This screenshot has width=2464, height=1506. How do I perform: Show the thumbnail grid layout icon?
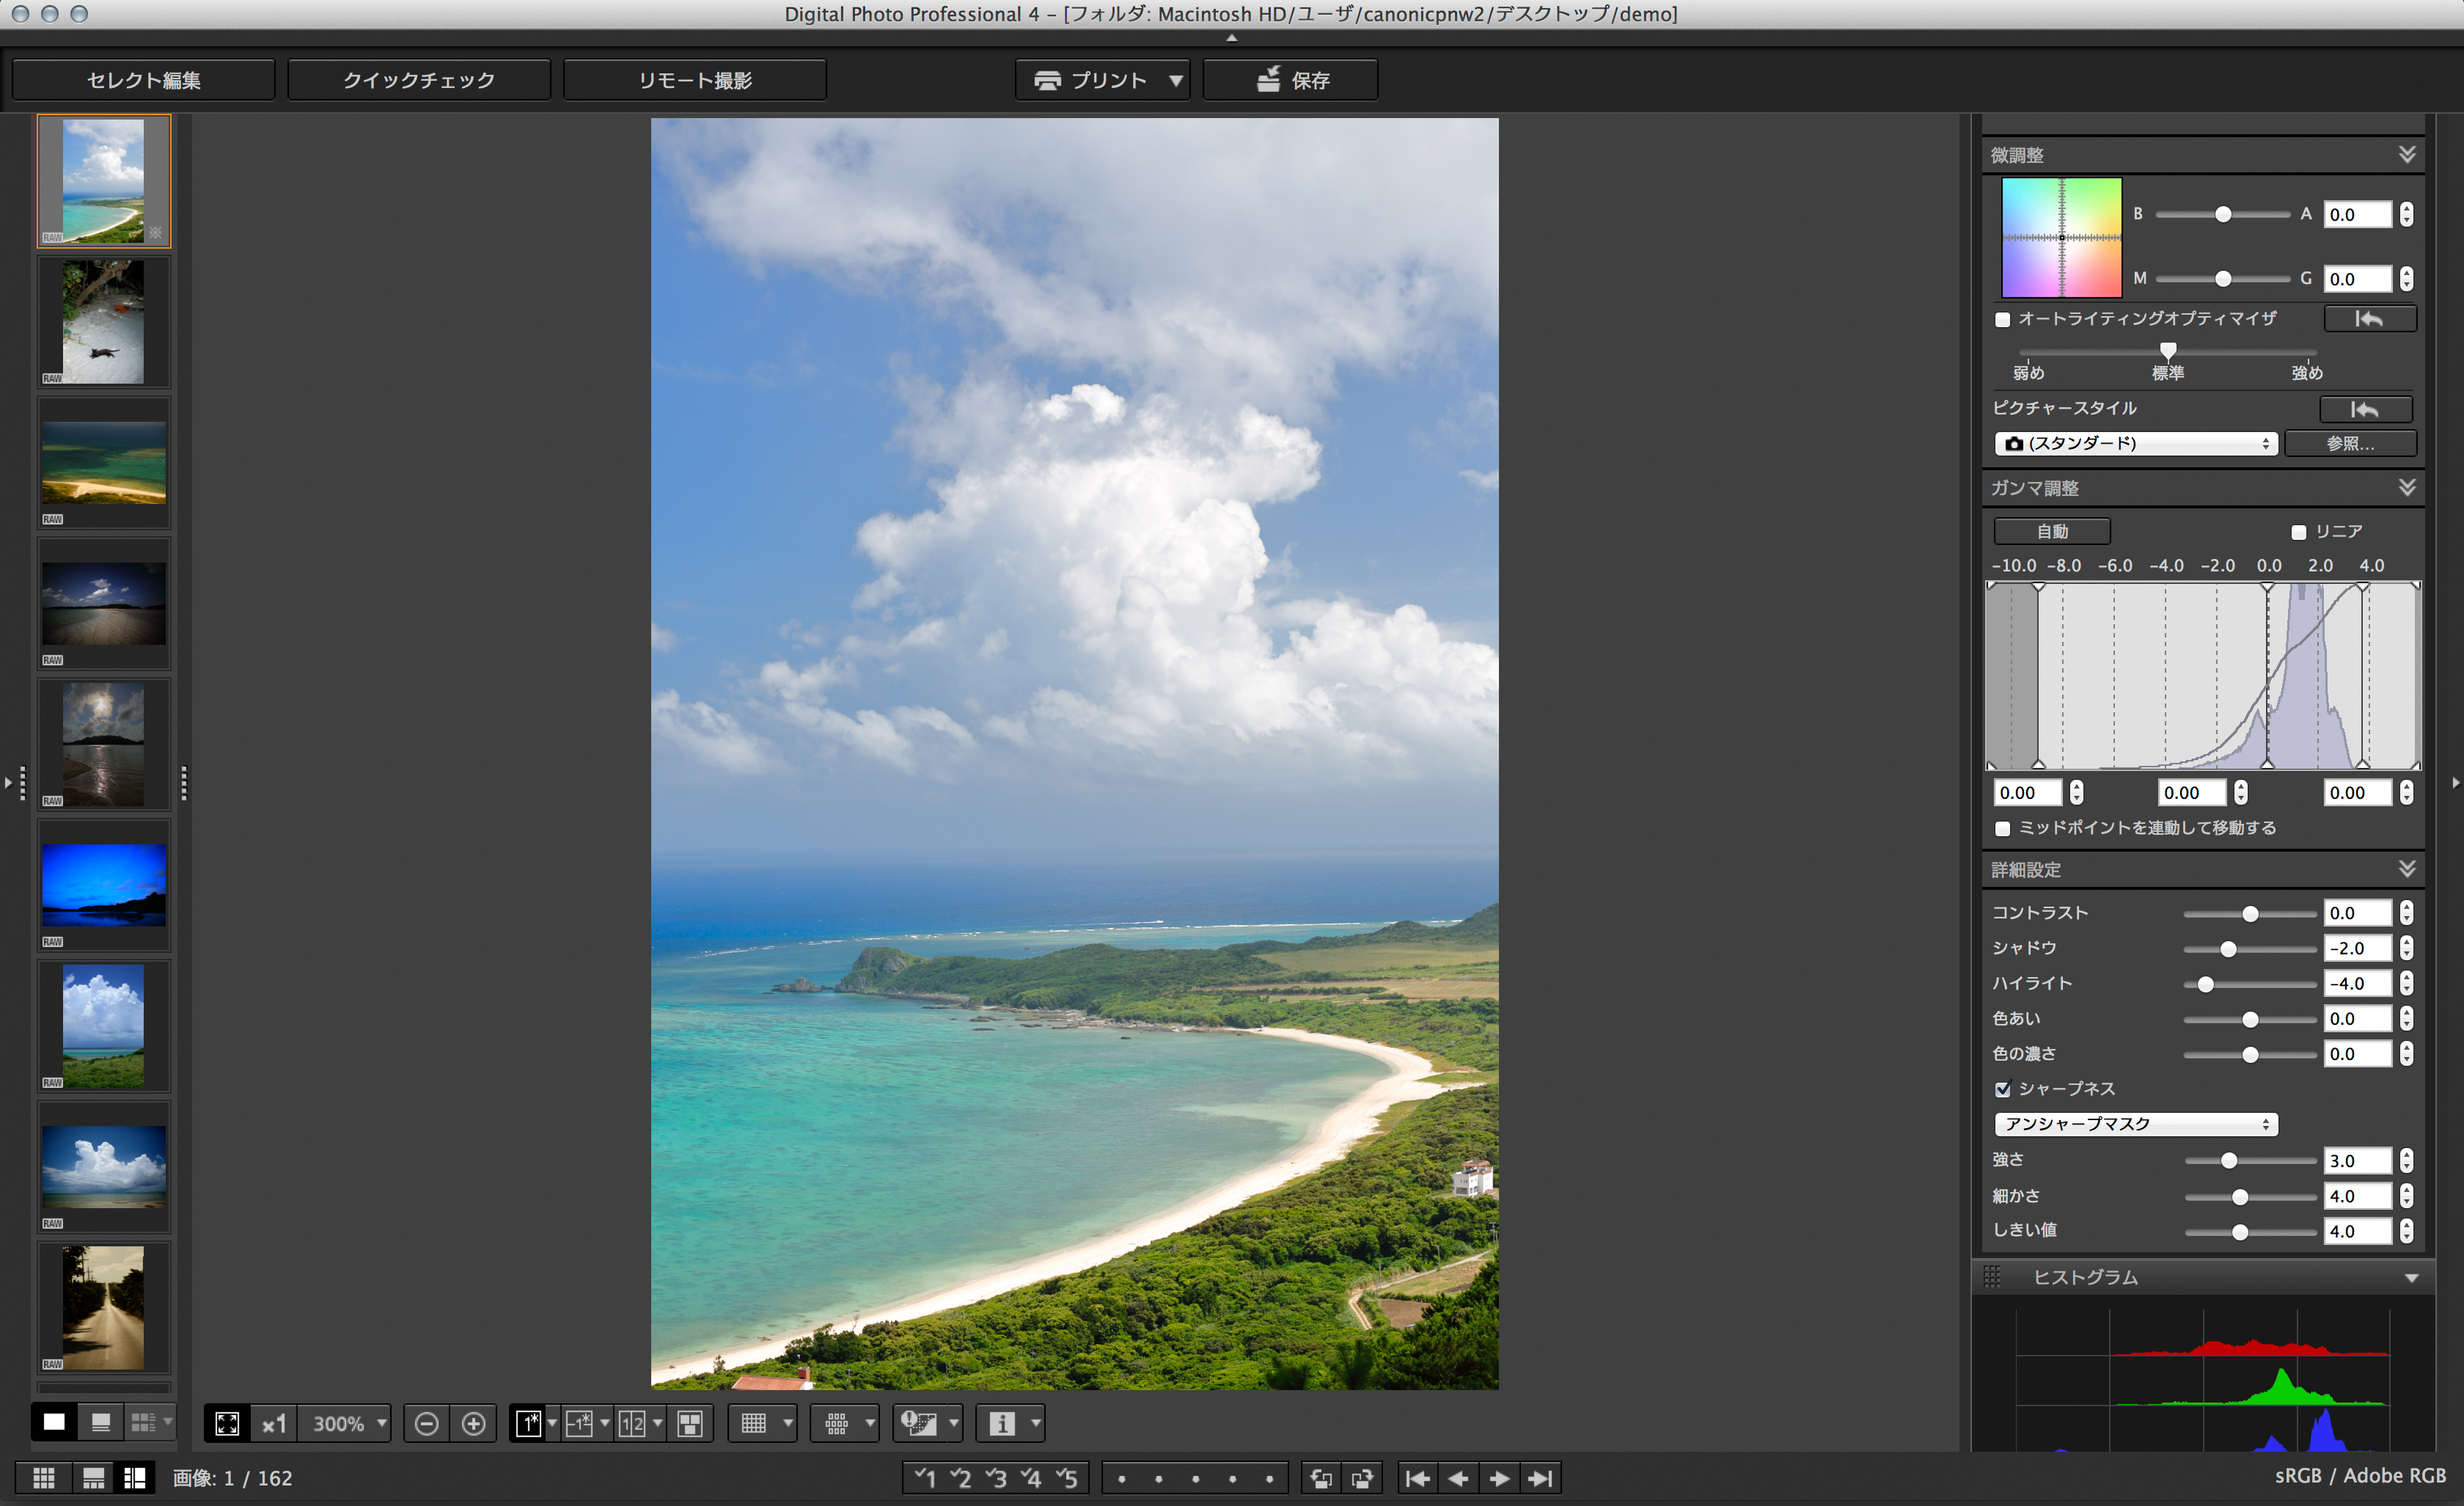coord(44,1478)
